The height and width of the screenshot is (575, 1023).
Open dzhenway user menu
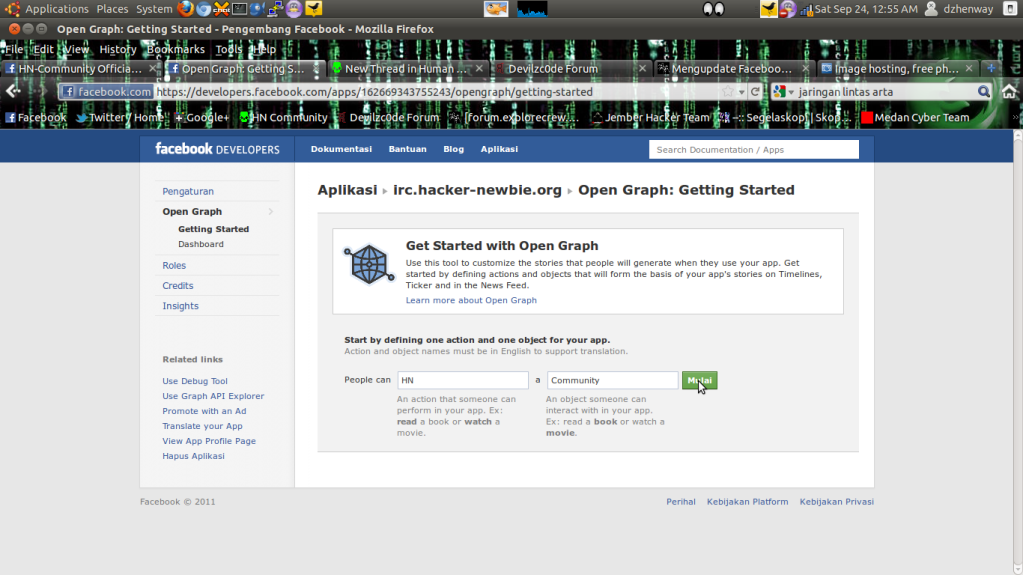click(960, 9)
